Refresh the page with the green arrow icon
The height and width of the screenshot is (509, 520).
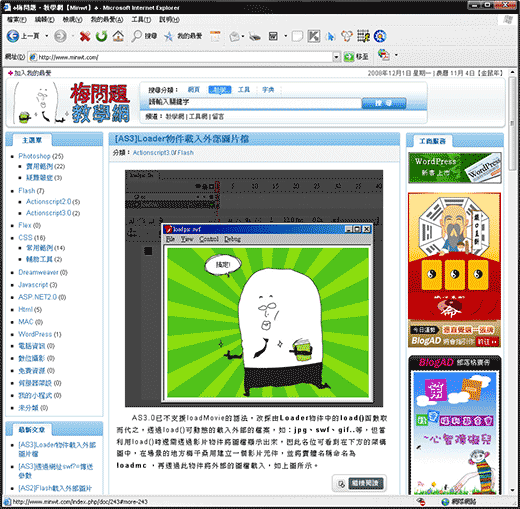pyautogui.click(x=102, y=36)
